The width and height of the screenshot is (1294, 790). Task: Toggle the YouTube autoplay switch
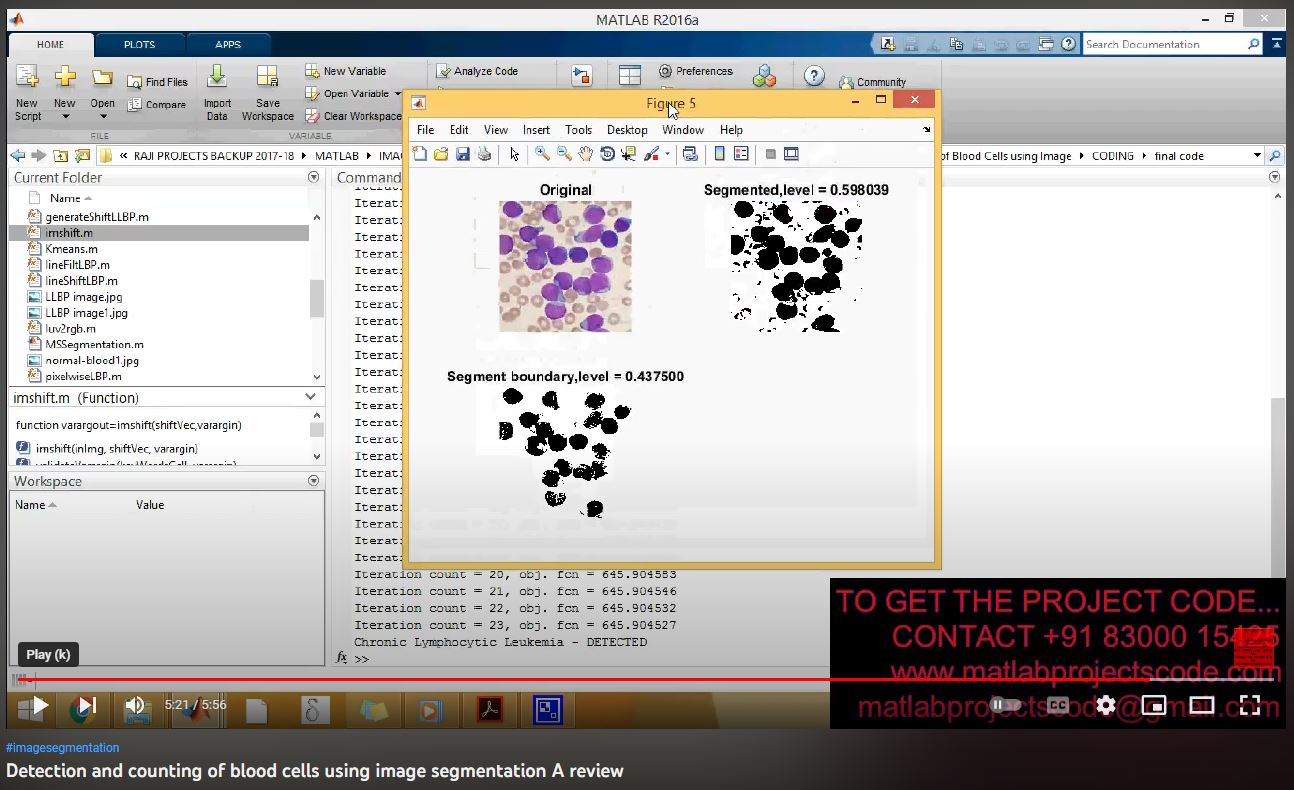click(1005, 705)
